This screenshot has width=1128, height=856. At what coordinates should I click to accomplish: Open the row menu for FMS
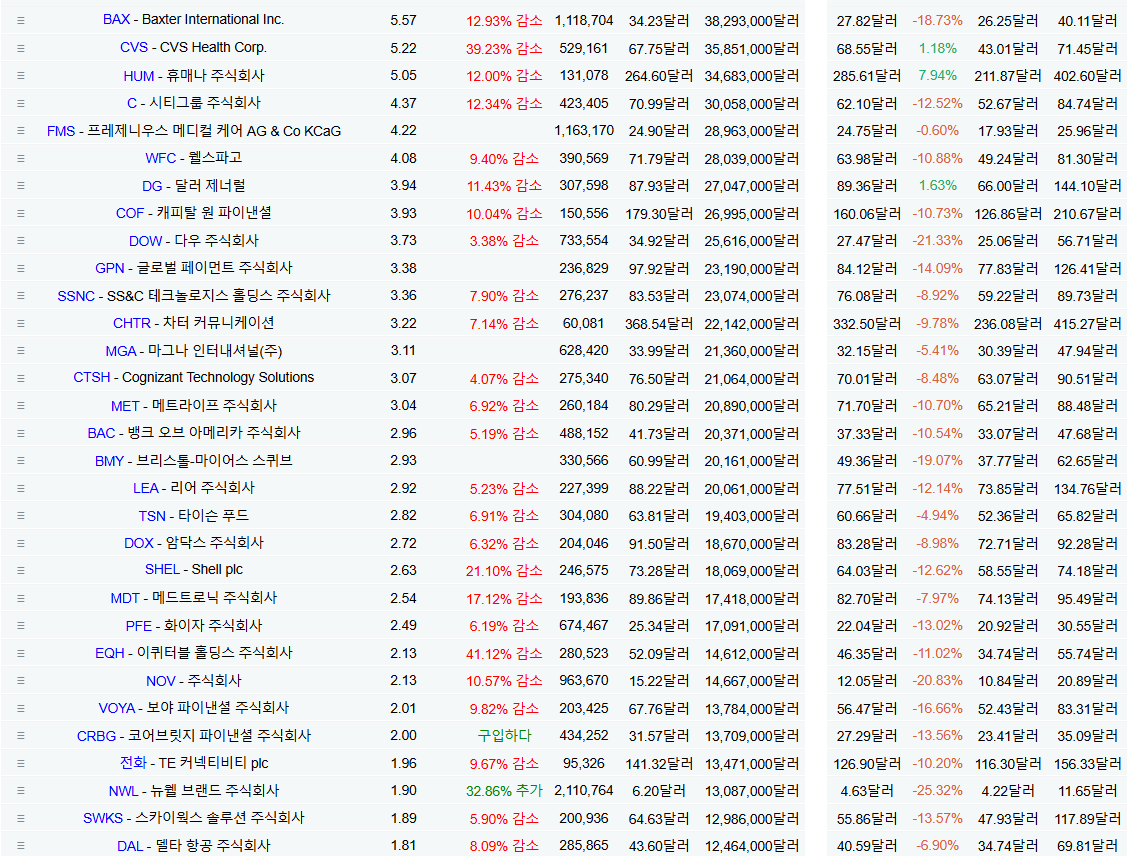pos(20,131)
